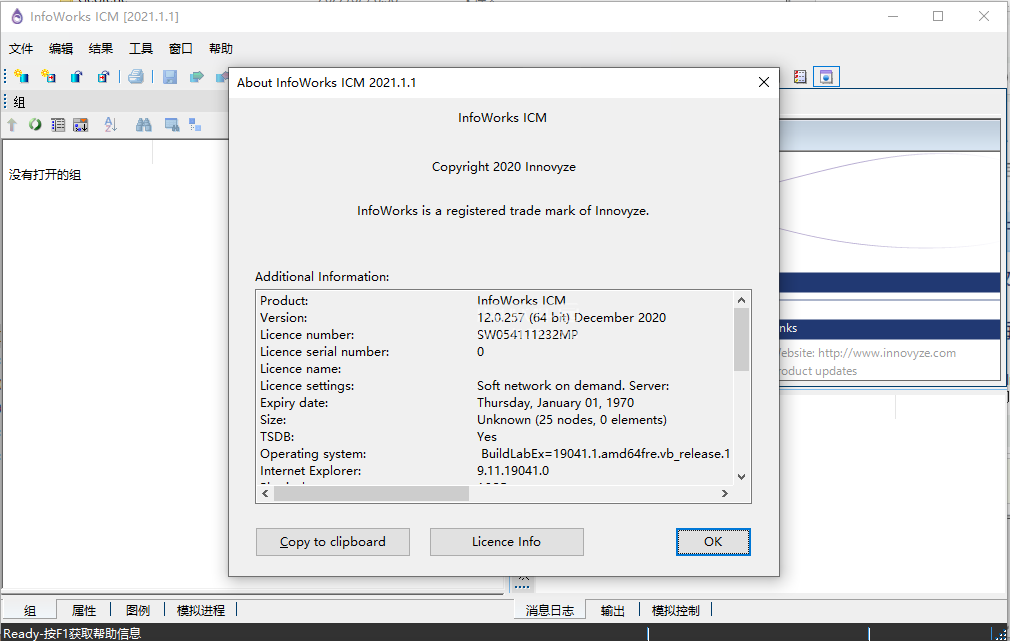Image resolution: width=1010 pixels, height=641 pixels.
Task: Click the 没有打开的组 text in left panel
Action: [45, 175]
